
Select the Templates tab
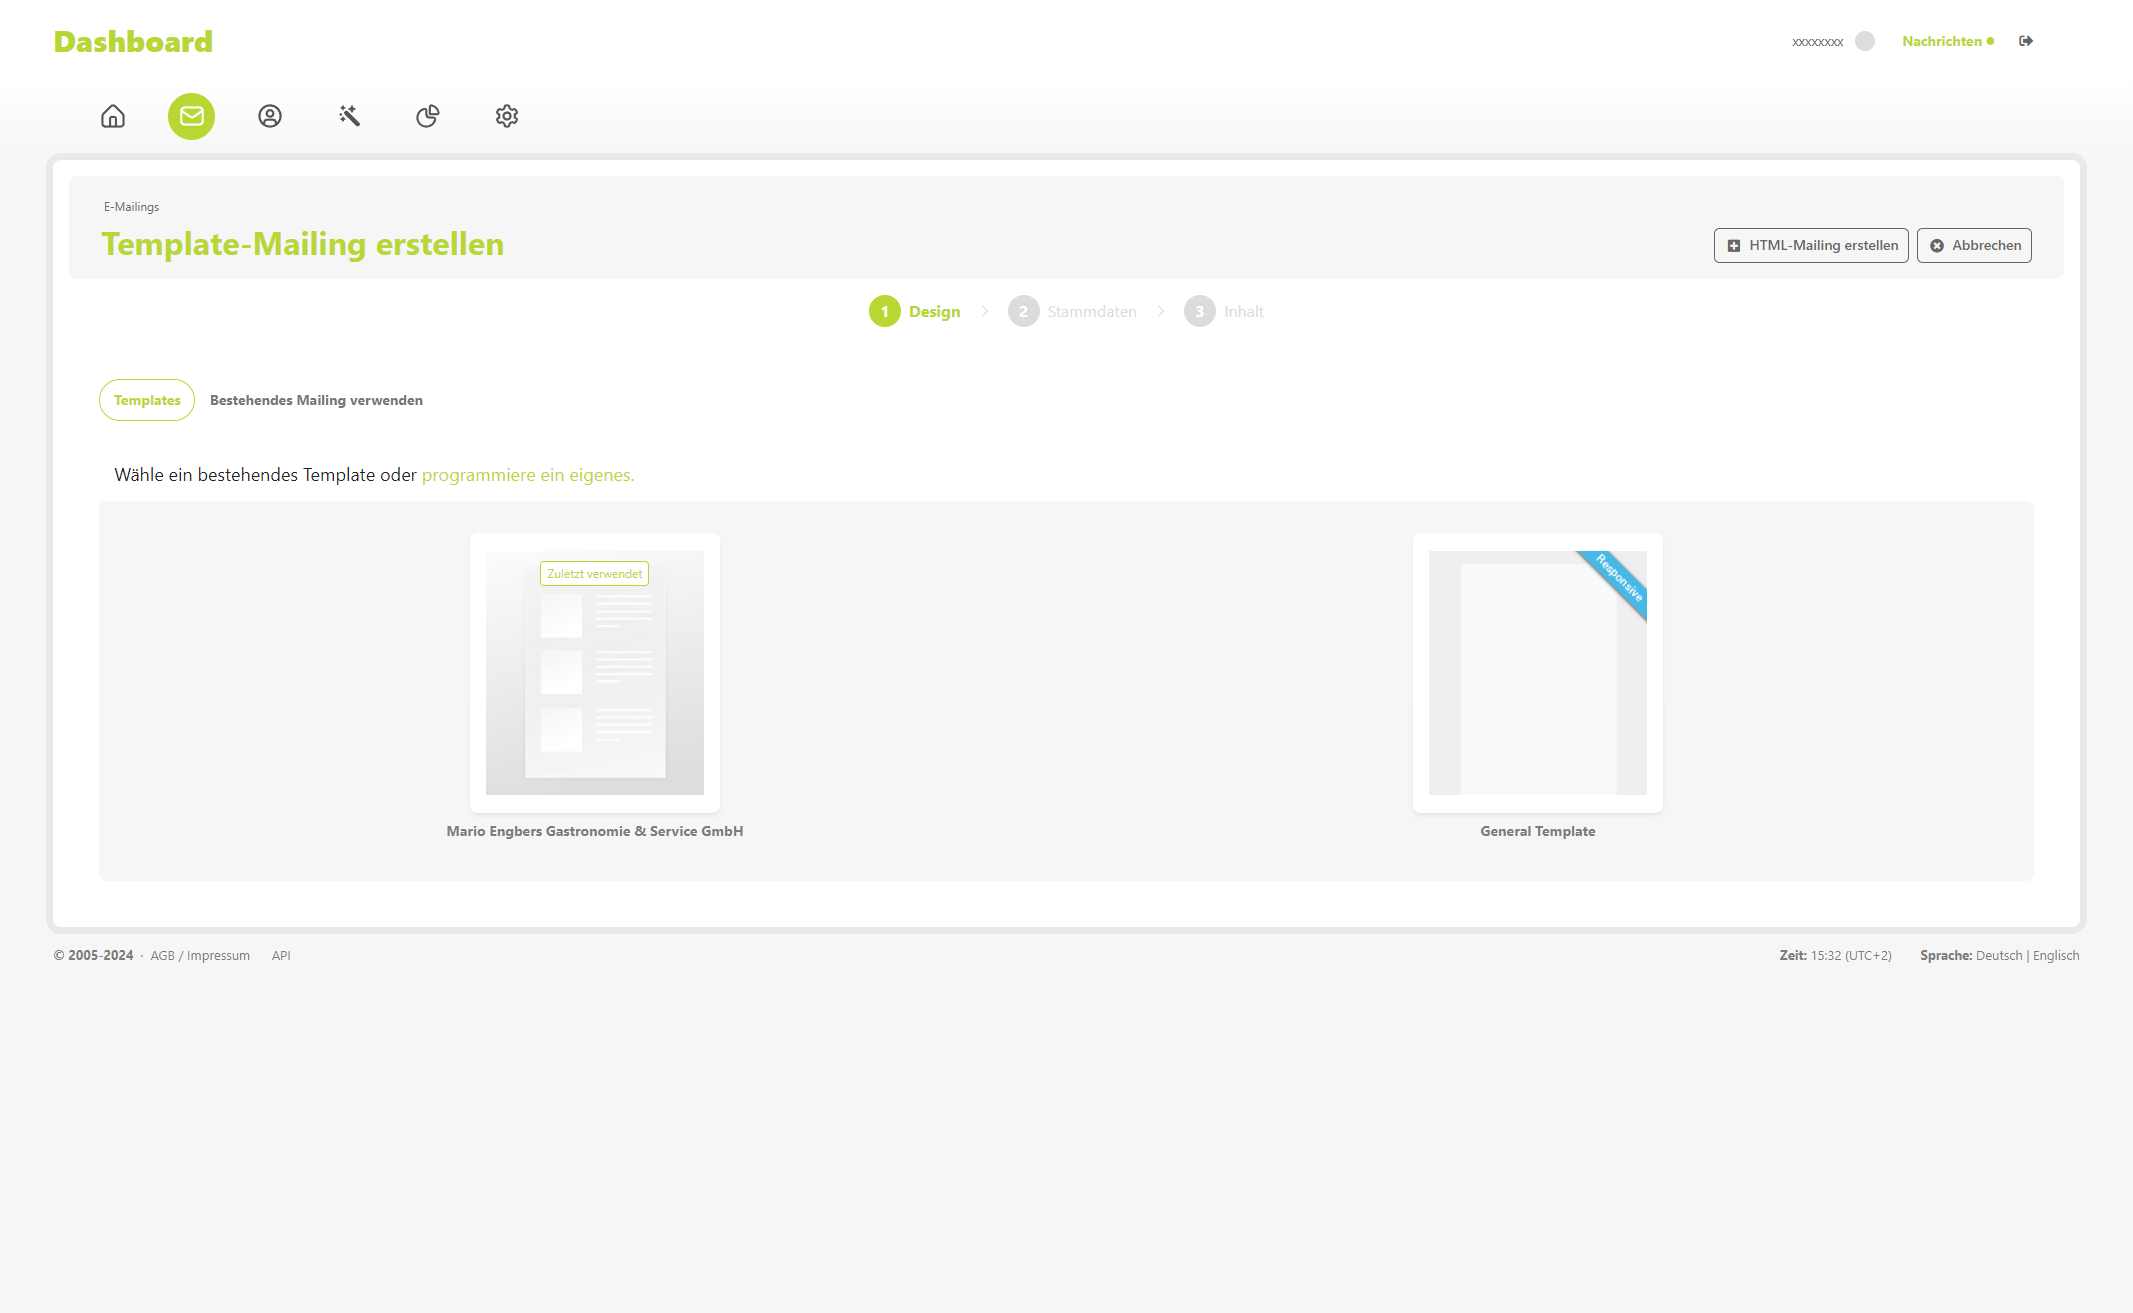147,400
